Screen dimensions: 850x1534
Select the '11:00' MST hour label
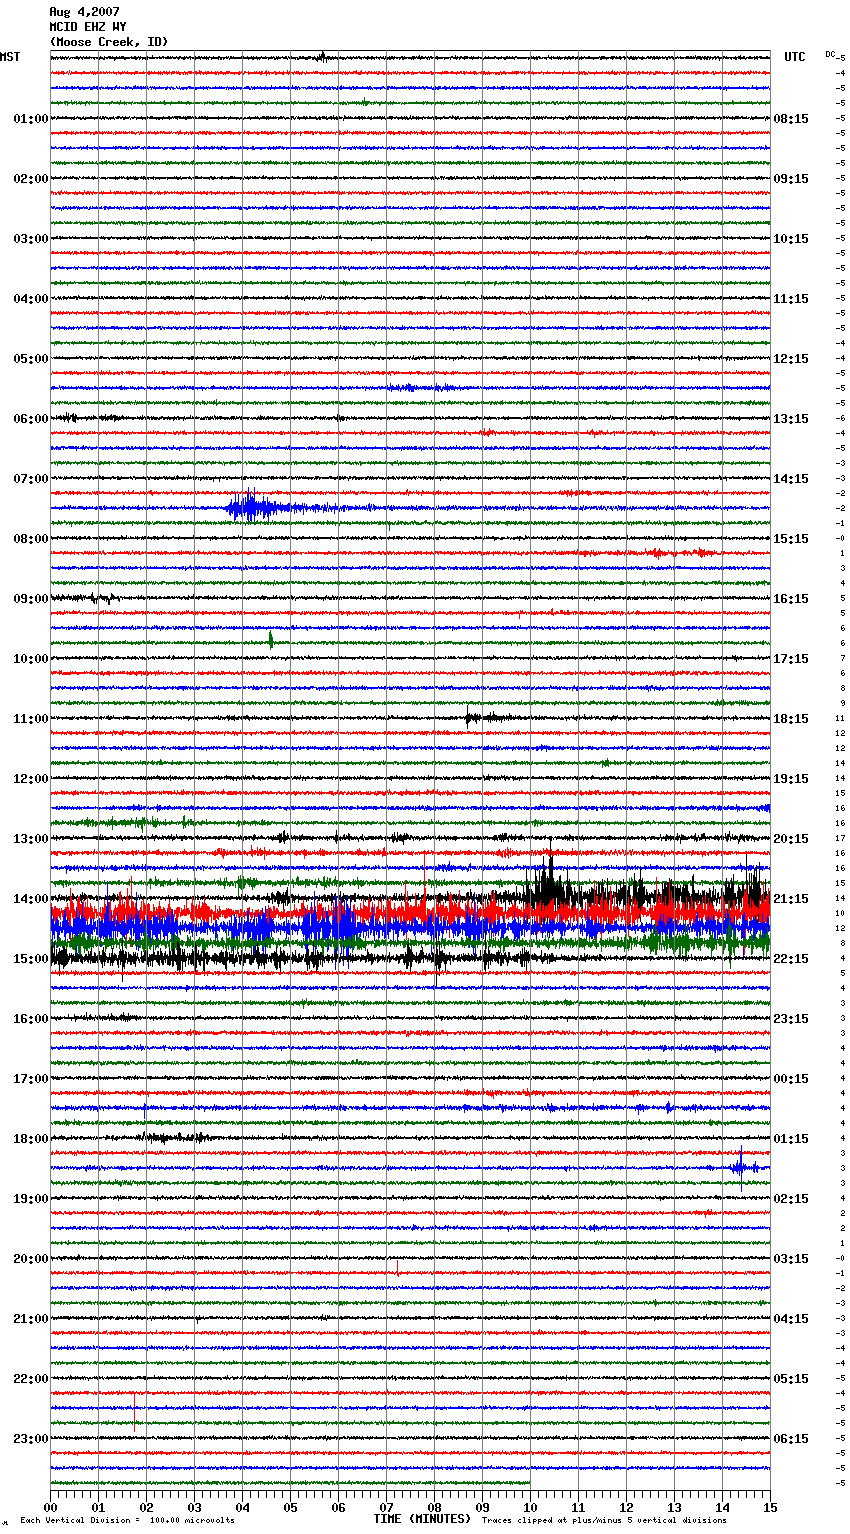(30, 719)
